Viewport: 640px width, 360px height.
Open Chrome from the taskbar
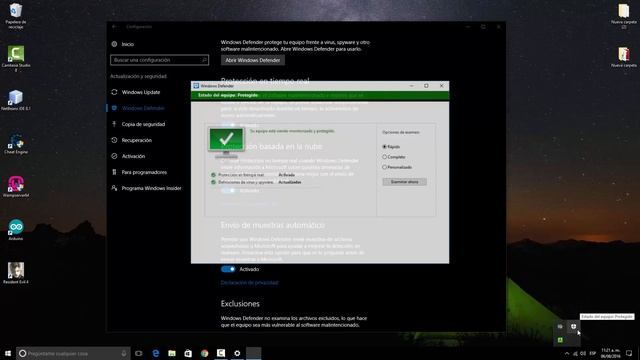click(204, 353)
